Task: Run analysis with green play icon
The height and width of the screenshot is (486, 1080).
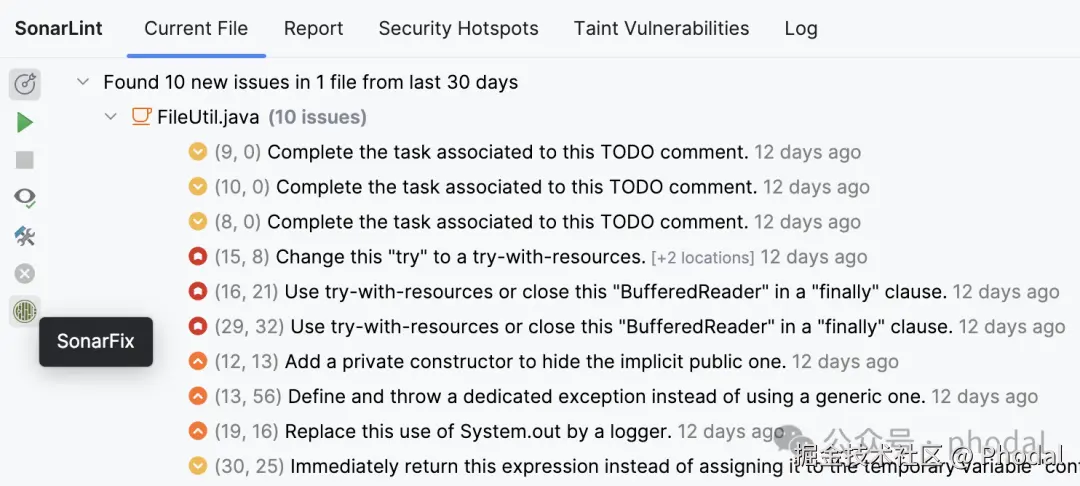Action: [x=25, y=122]
